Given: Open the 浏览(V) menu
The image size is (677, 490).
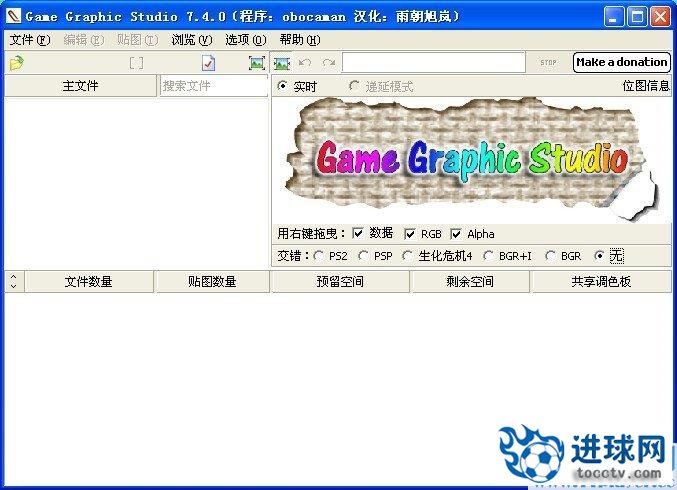Looking at the screenshot, I should pos(192,40).
